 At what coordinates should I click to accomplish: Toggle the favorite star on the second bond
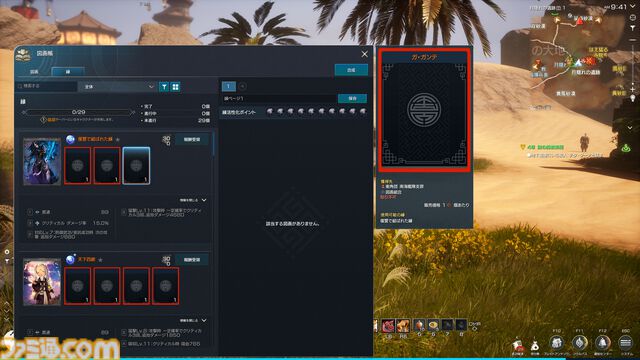pyautogui.click(x=100, y=260)
